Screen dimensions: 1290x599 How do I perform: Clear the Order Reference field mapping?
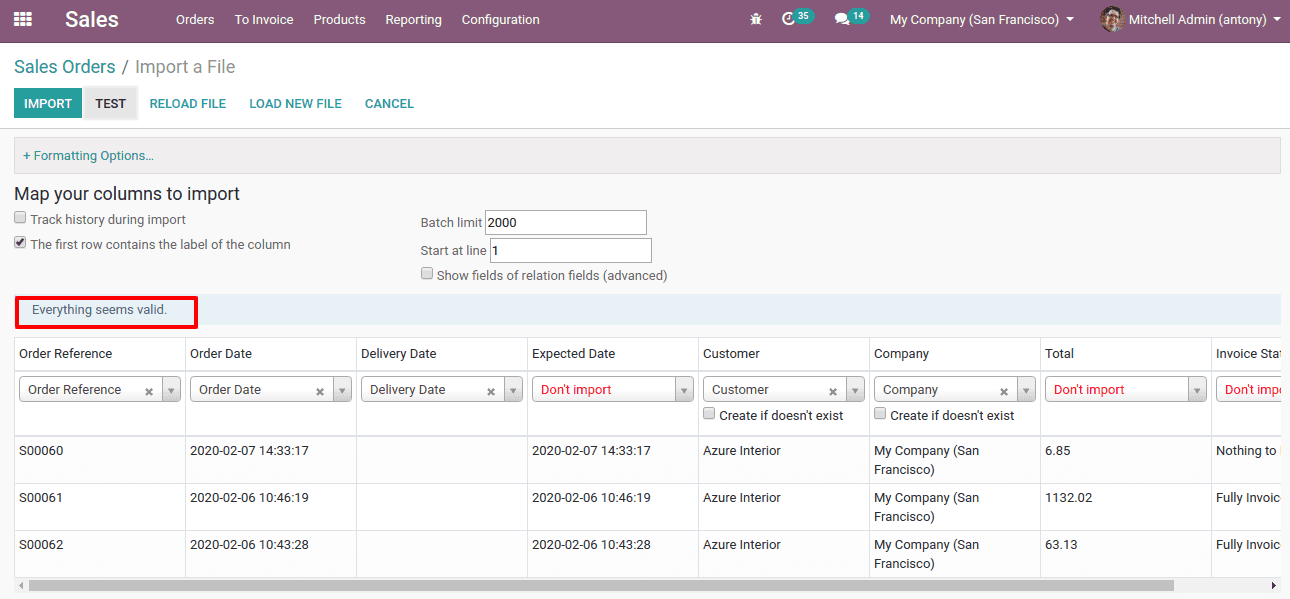[149, 392]
